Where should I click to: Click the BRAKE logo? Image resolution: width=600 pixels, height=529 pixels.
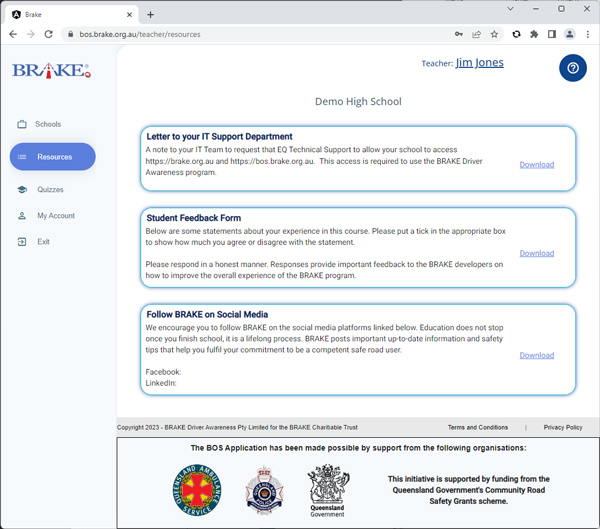coord(51,71)
